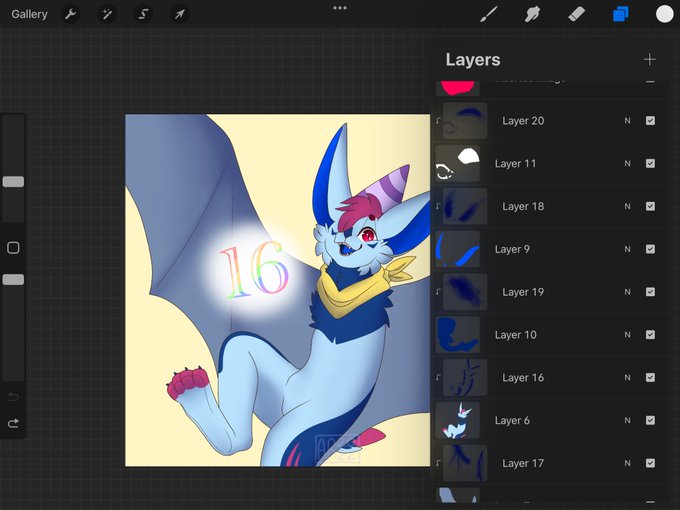Open blend mode N for Layer 11
This screenshot has height=510, width=680.
pos(628,163)
